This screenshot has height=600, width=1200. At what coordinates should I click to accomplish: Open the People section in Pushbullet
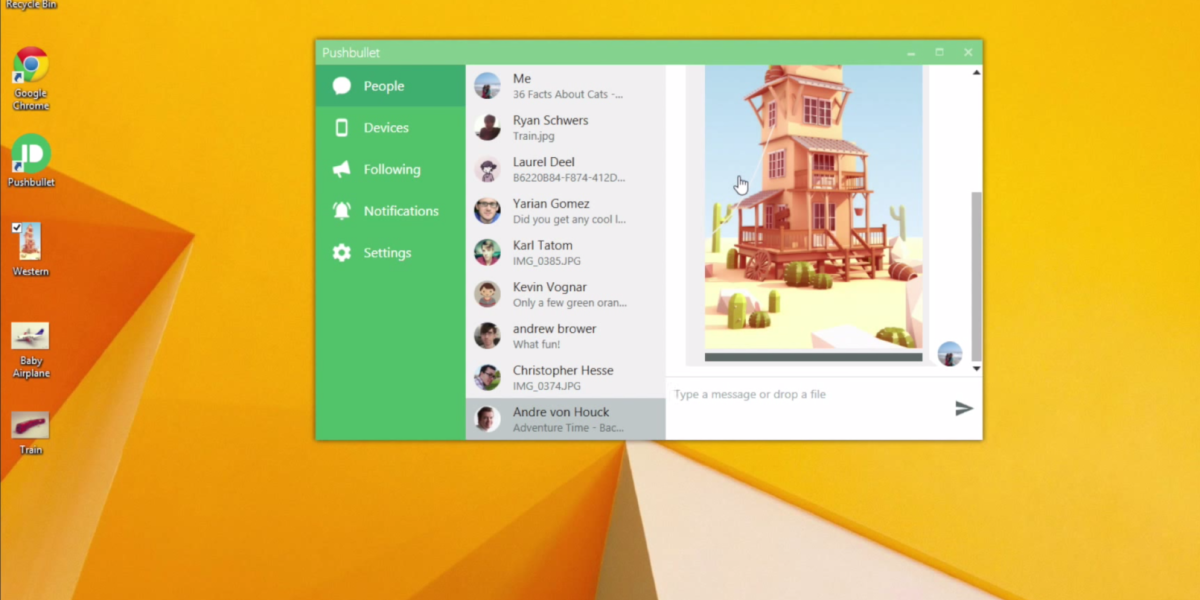click(391, 86)
